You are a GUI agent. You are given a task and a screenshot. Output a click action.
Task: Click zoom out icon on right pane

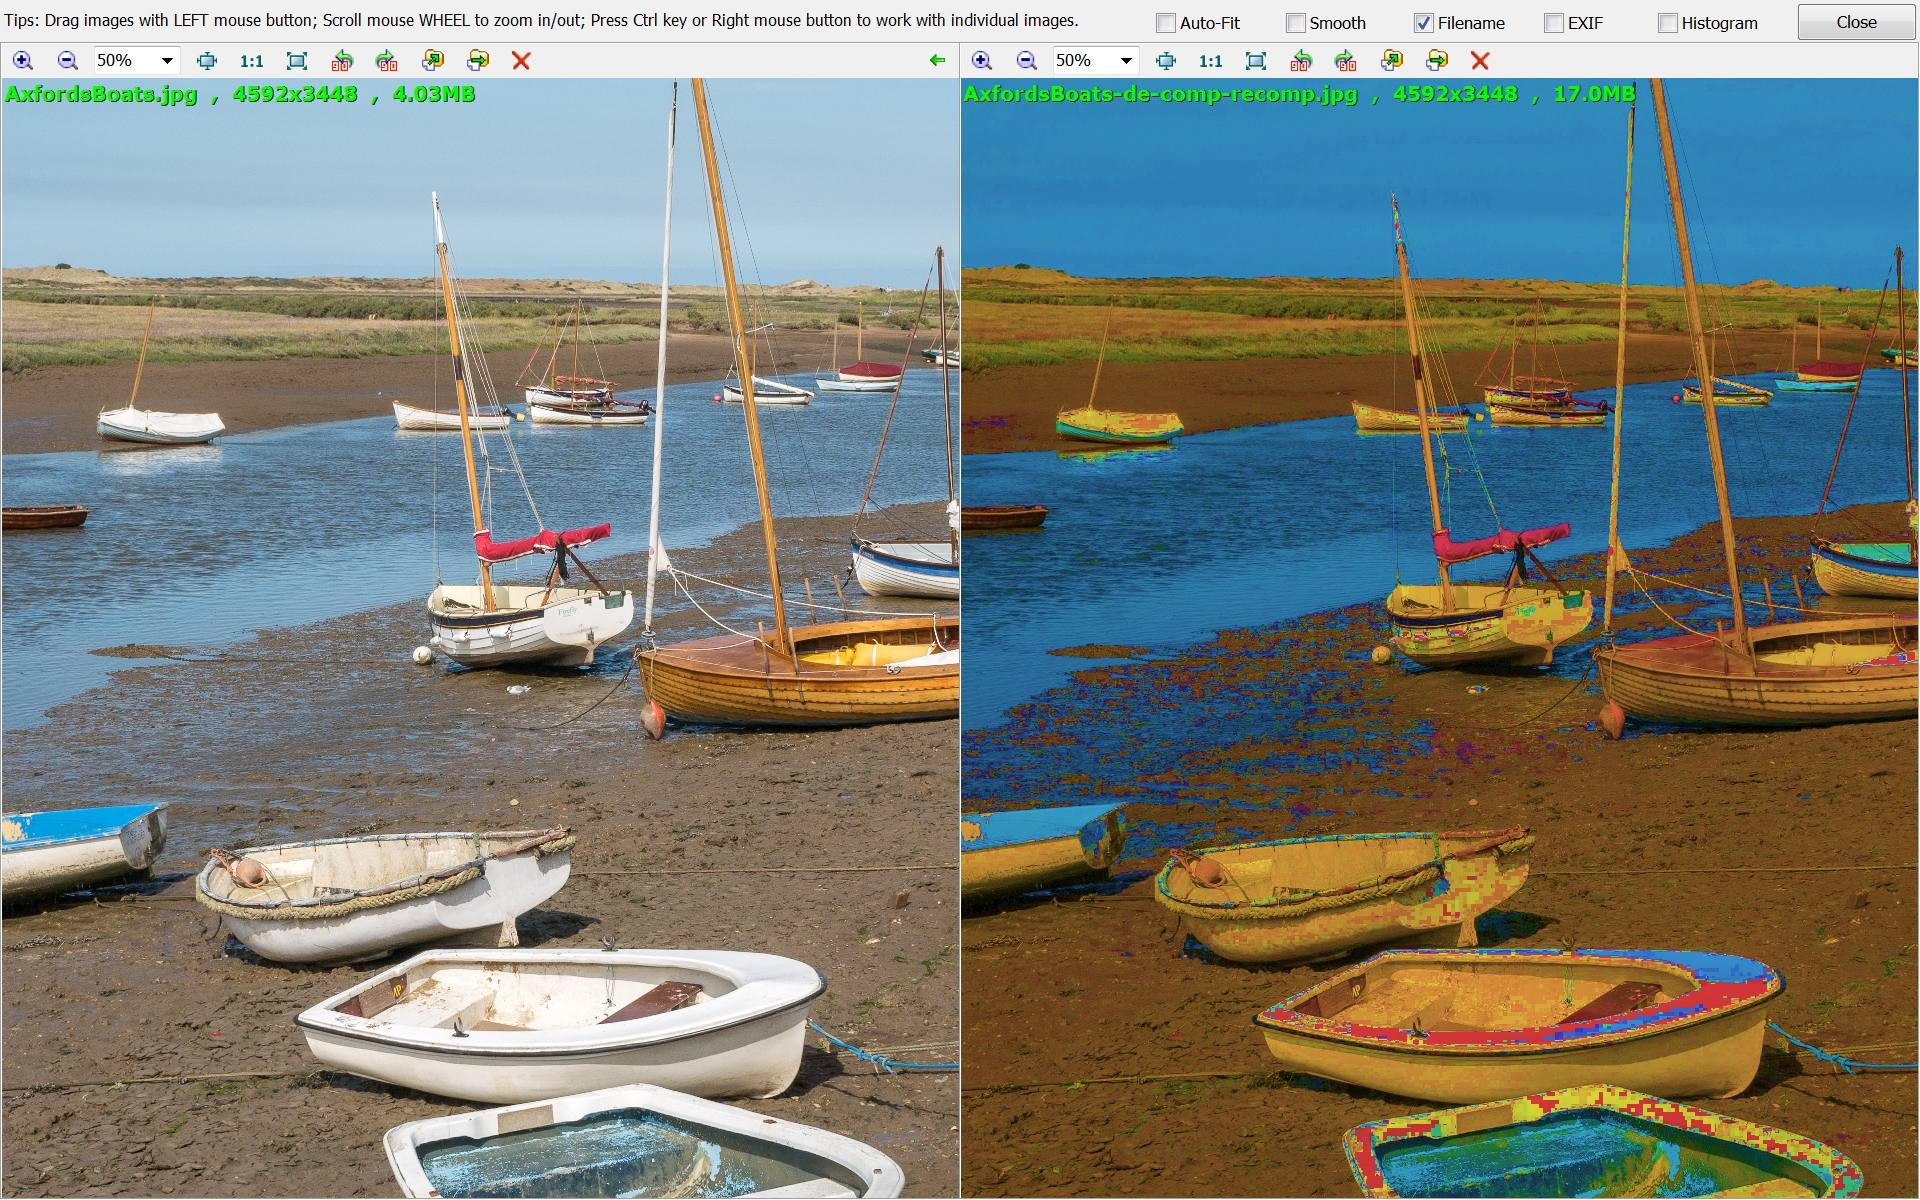(1026, 61)
